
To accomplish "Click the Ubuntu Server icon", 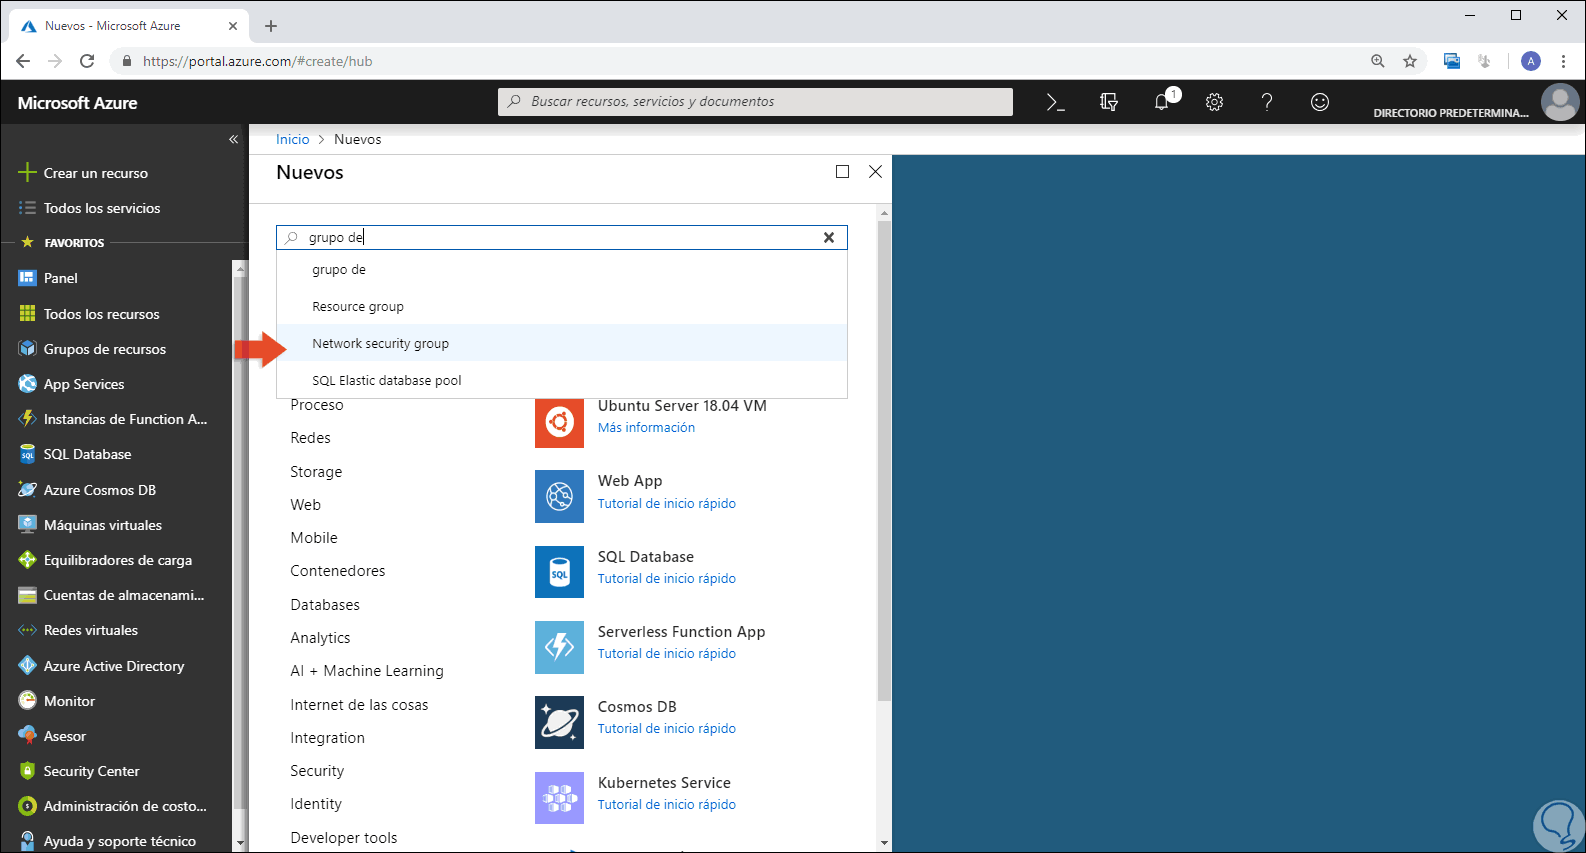I will 559,423.
